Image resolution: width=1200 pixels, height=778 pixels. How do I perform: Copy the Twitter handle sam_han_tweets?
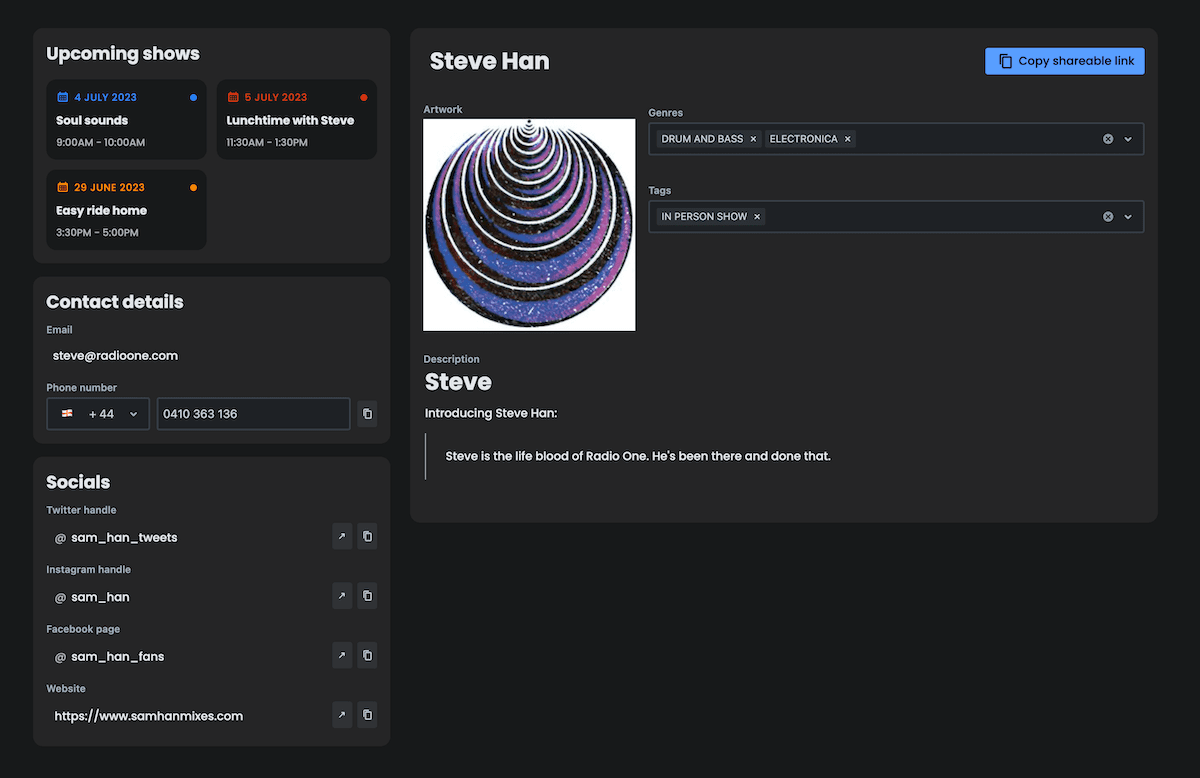(x=367, y=536)
